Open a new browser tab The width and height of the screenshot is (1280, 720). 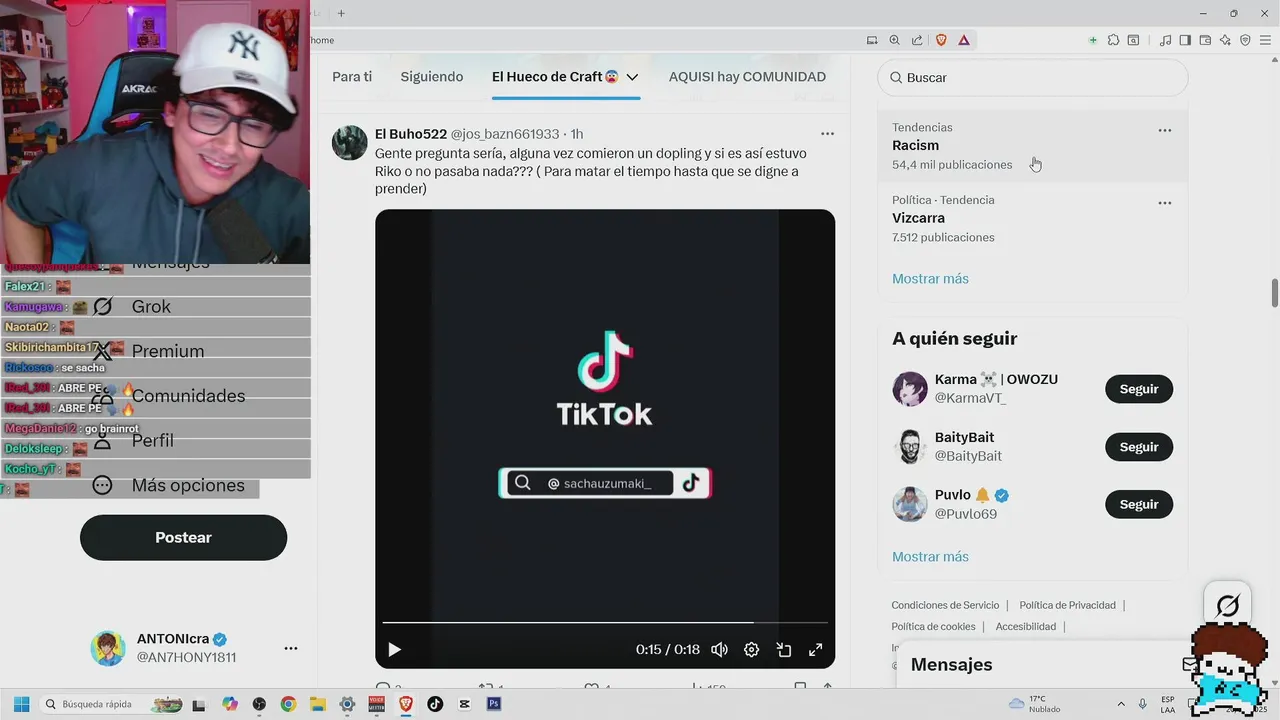click(x=341, y=13)
